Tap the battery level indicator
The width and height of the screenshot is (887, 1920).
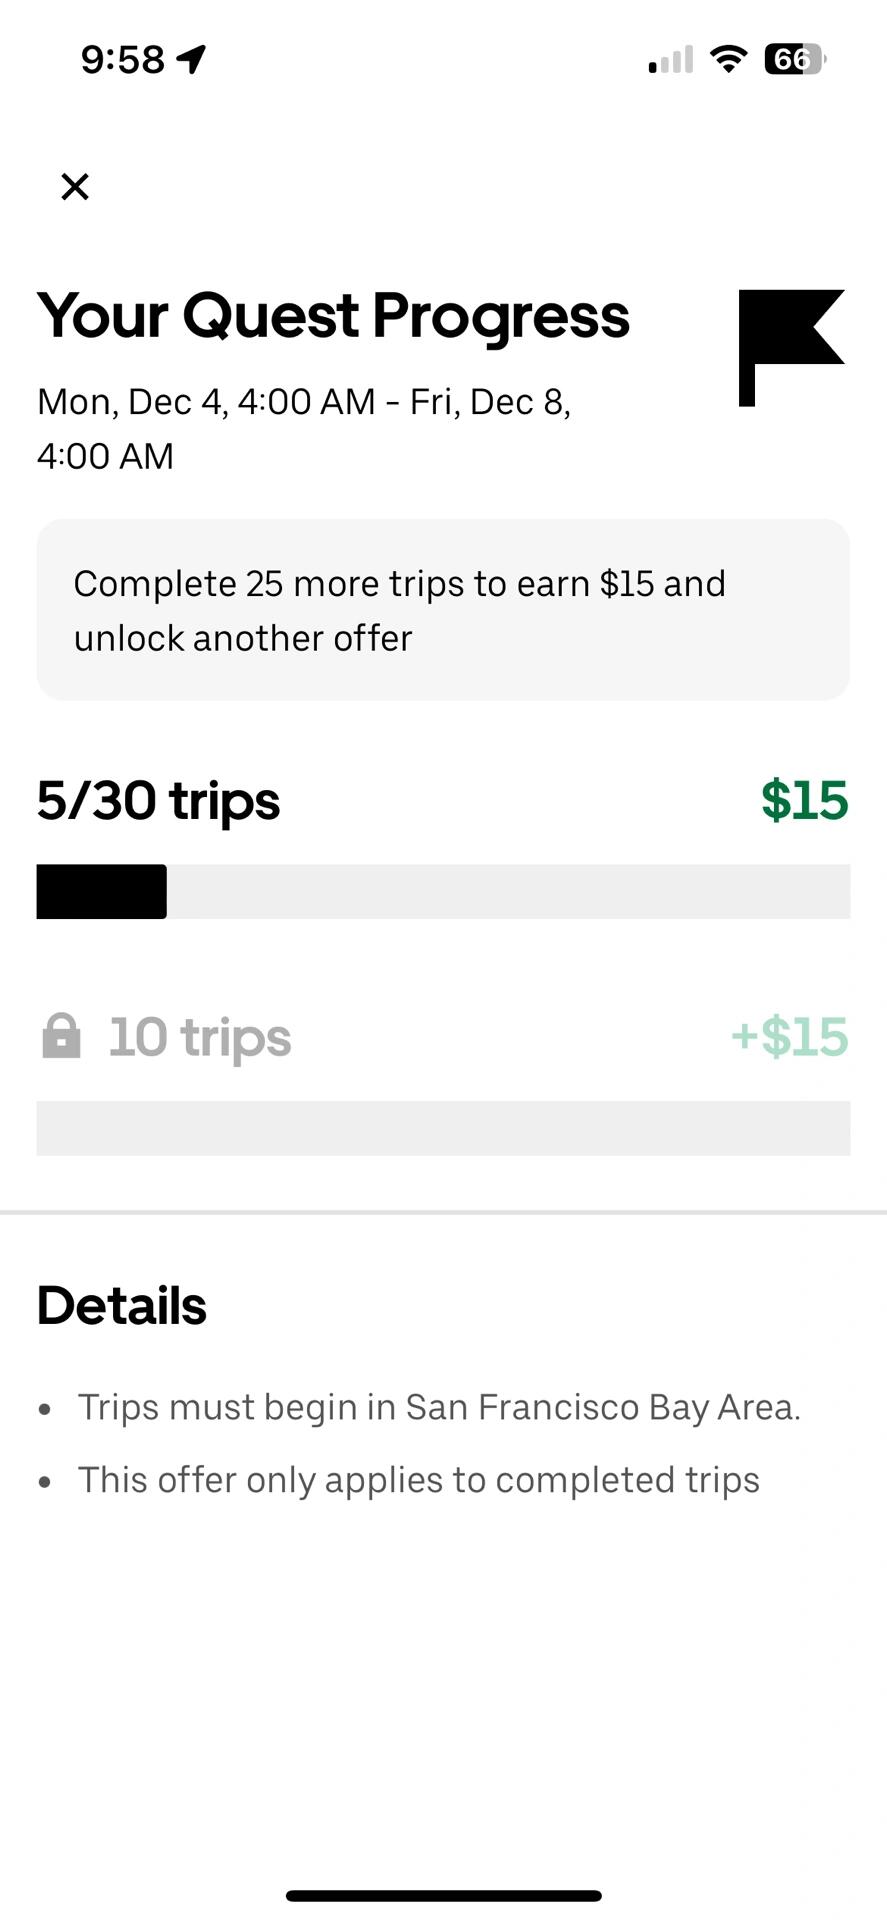tap(794, 59)
